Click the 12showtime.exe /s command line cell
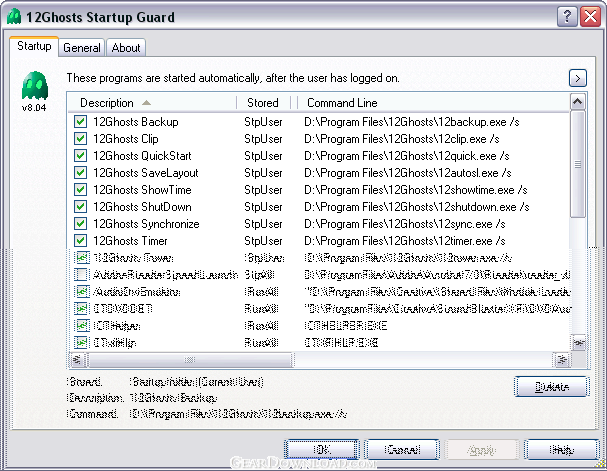 [x=416, y=190]
